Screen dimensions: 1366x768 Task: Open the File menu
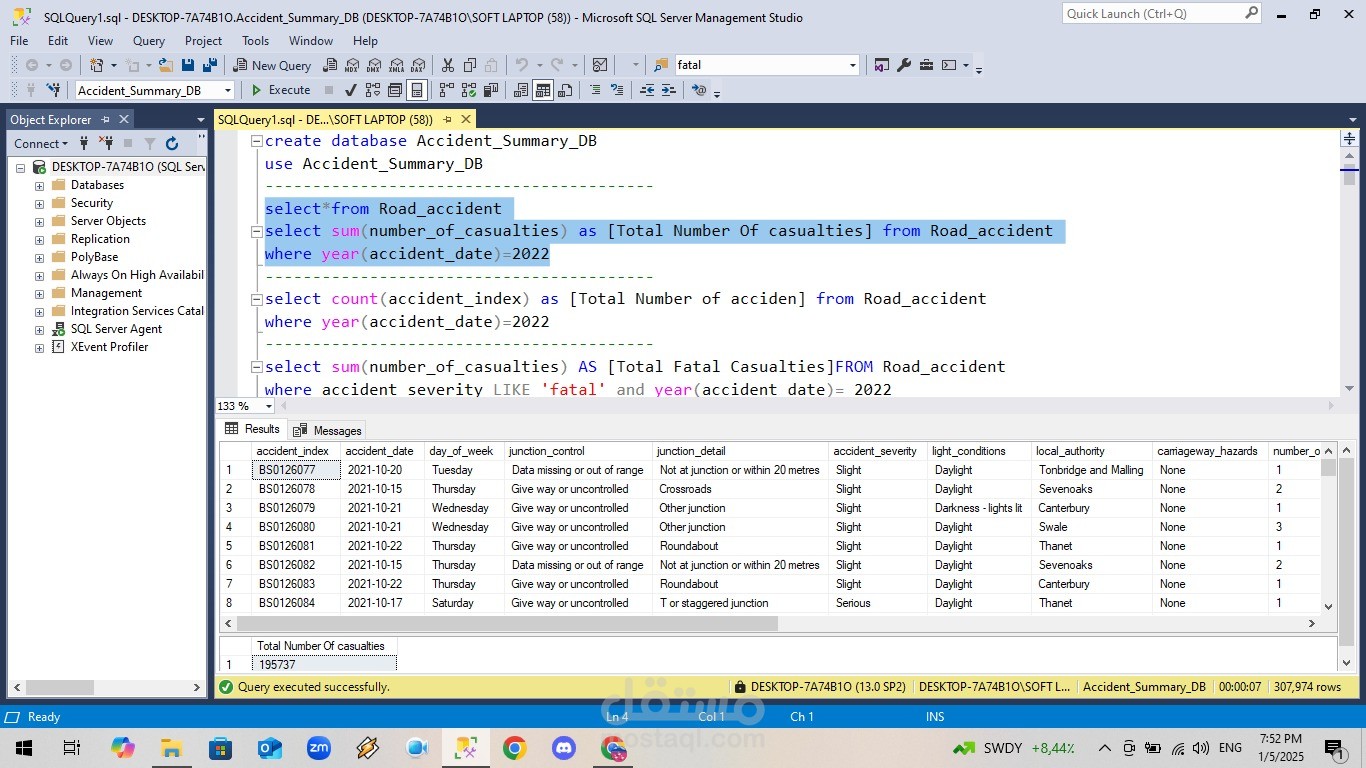click(19, 41)
